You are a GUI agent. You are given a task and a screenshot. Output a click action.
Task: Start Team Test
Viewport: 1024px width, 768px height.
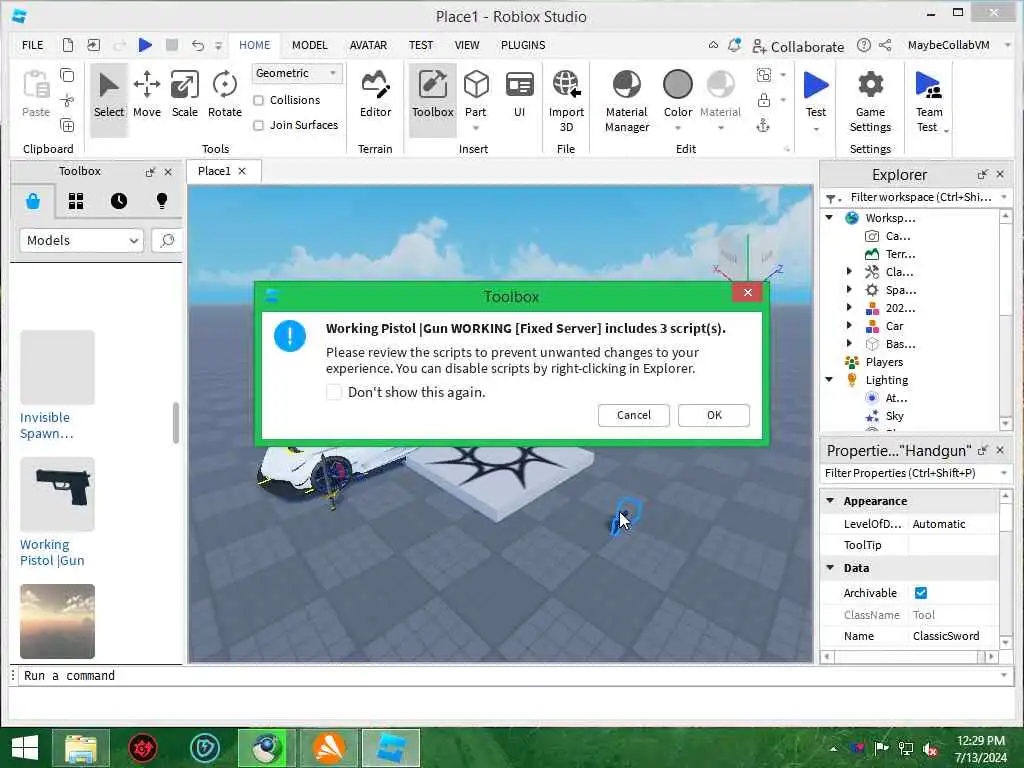pos(929,101)
